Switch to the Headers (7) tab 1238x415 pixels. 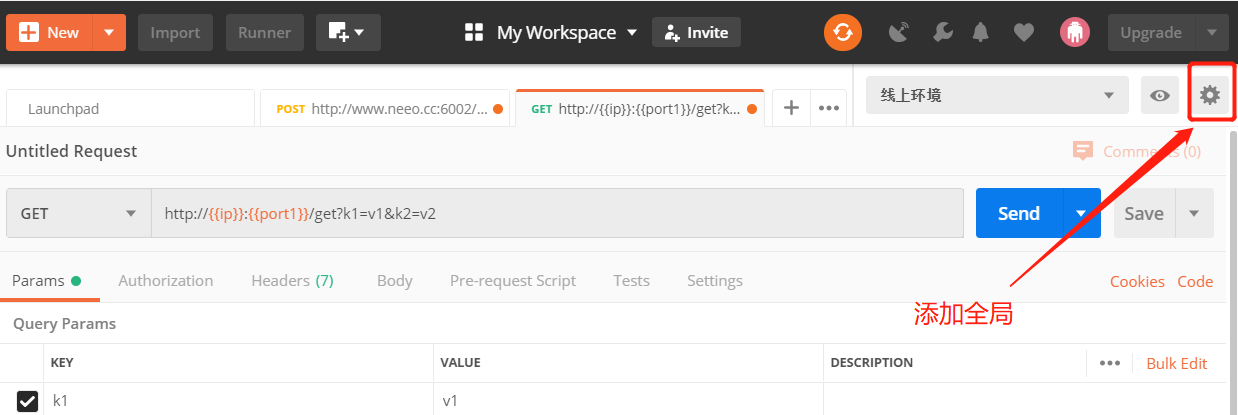point(292,281)
